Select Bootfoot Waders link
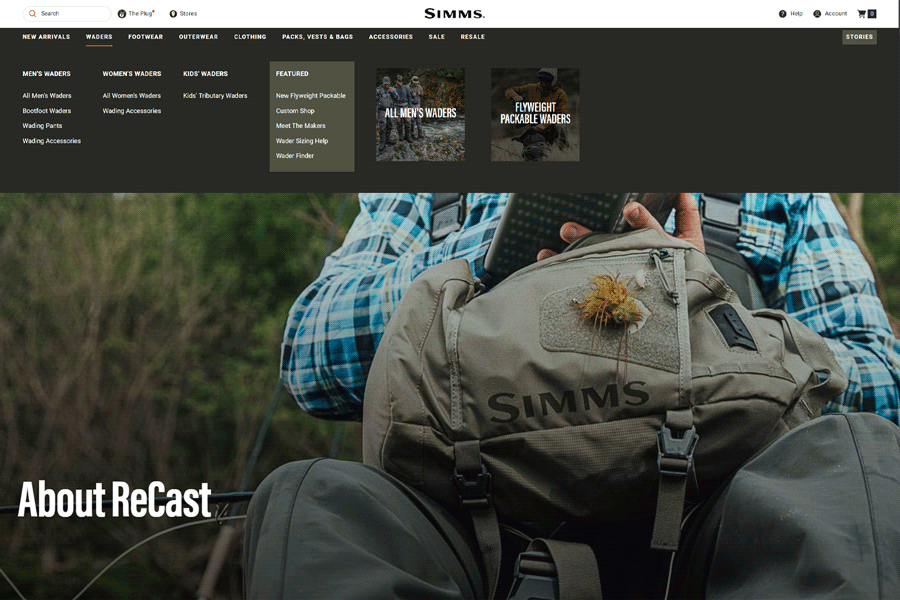 click(46, 111)
